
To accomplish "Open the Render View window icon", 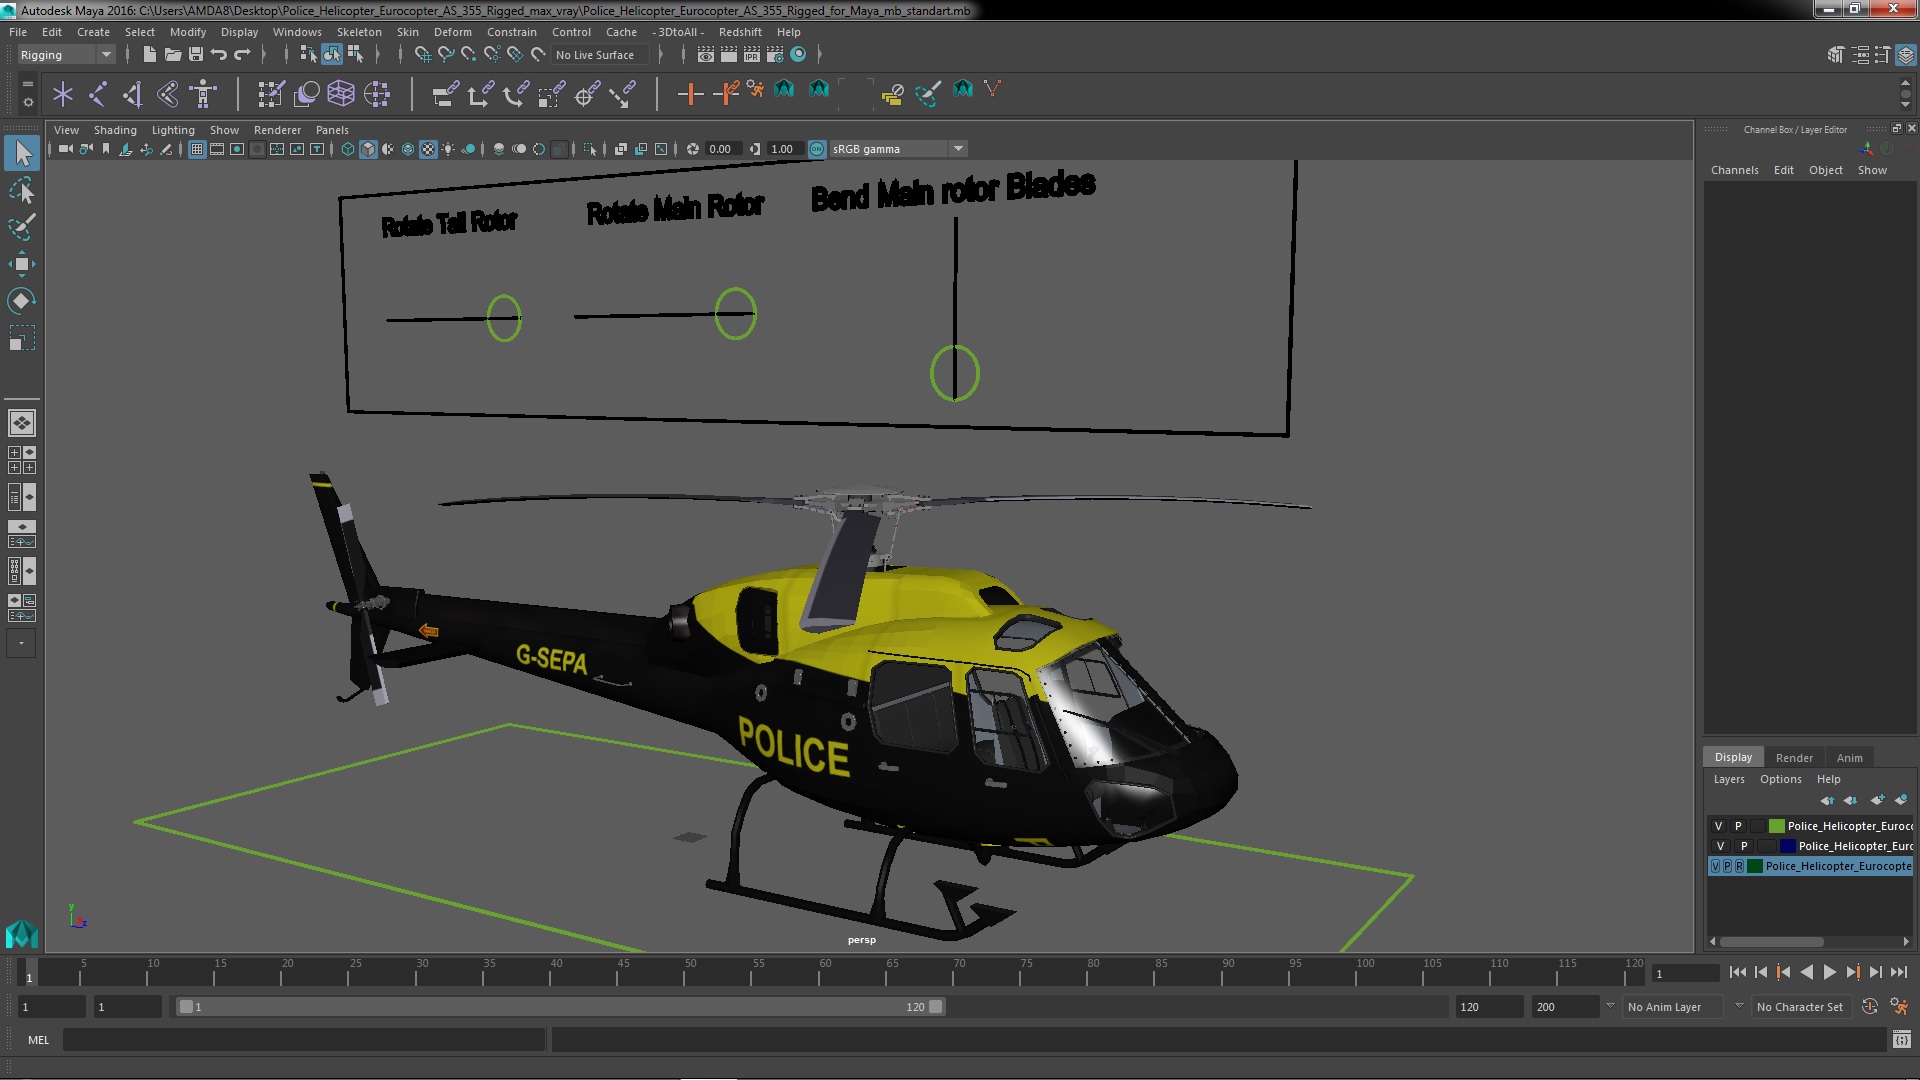I will pos(706,55).
